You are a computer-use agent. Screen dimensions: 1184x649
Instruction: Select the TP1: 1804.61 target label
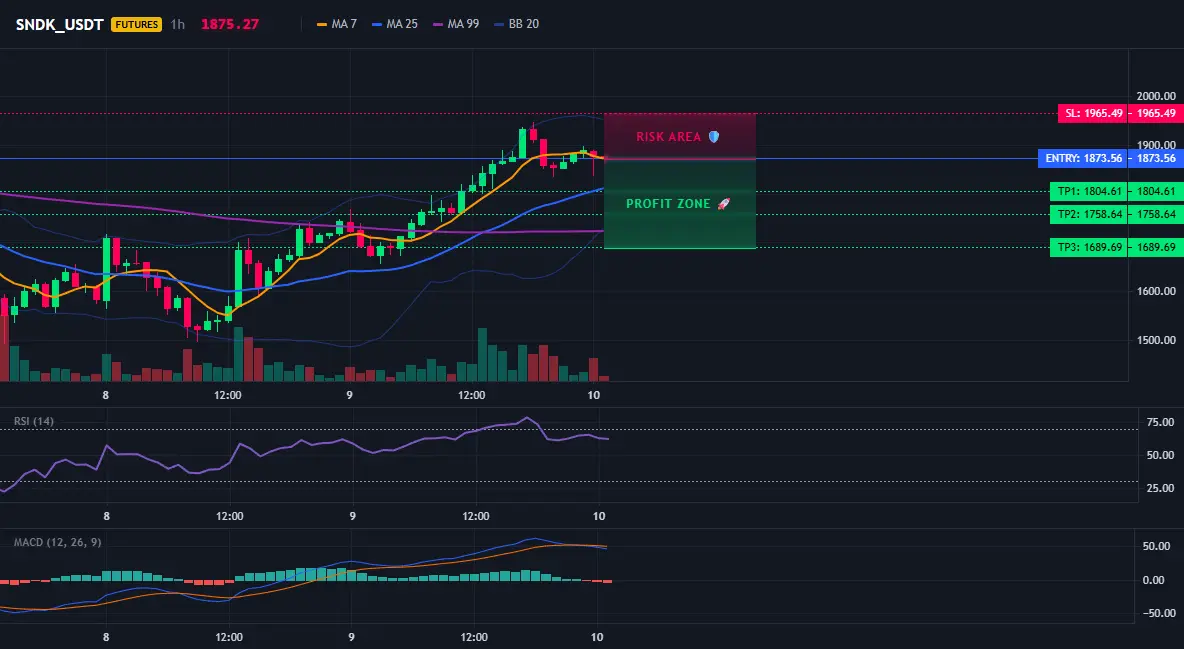pyautogui.click(x=1089, y=191)
